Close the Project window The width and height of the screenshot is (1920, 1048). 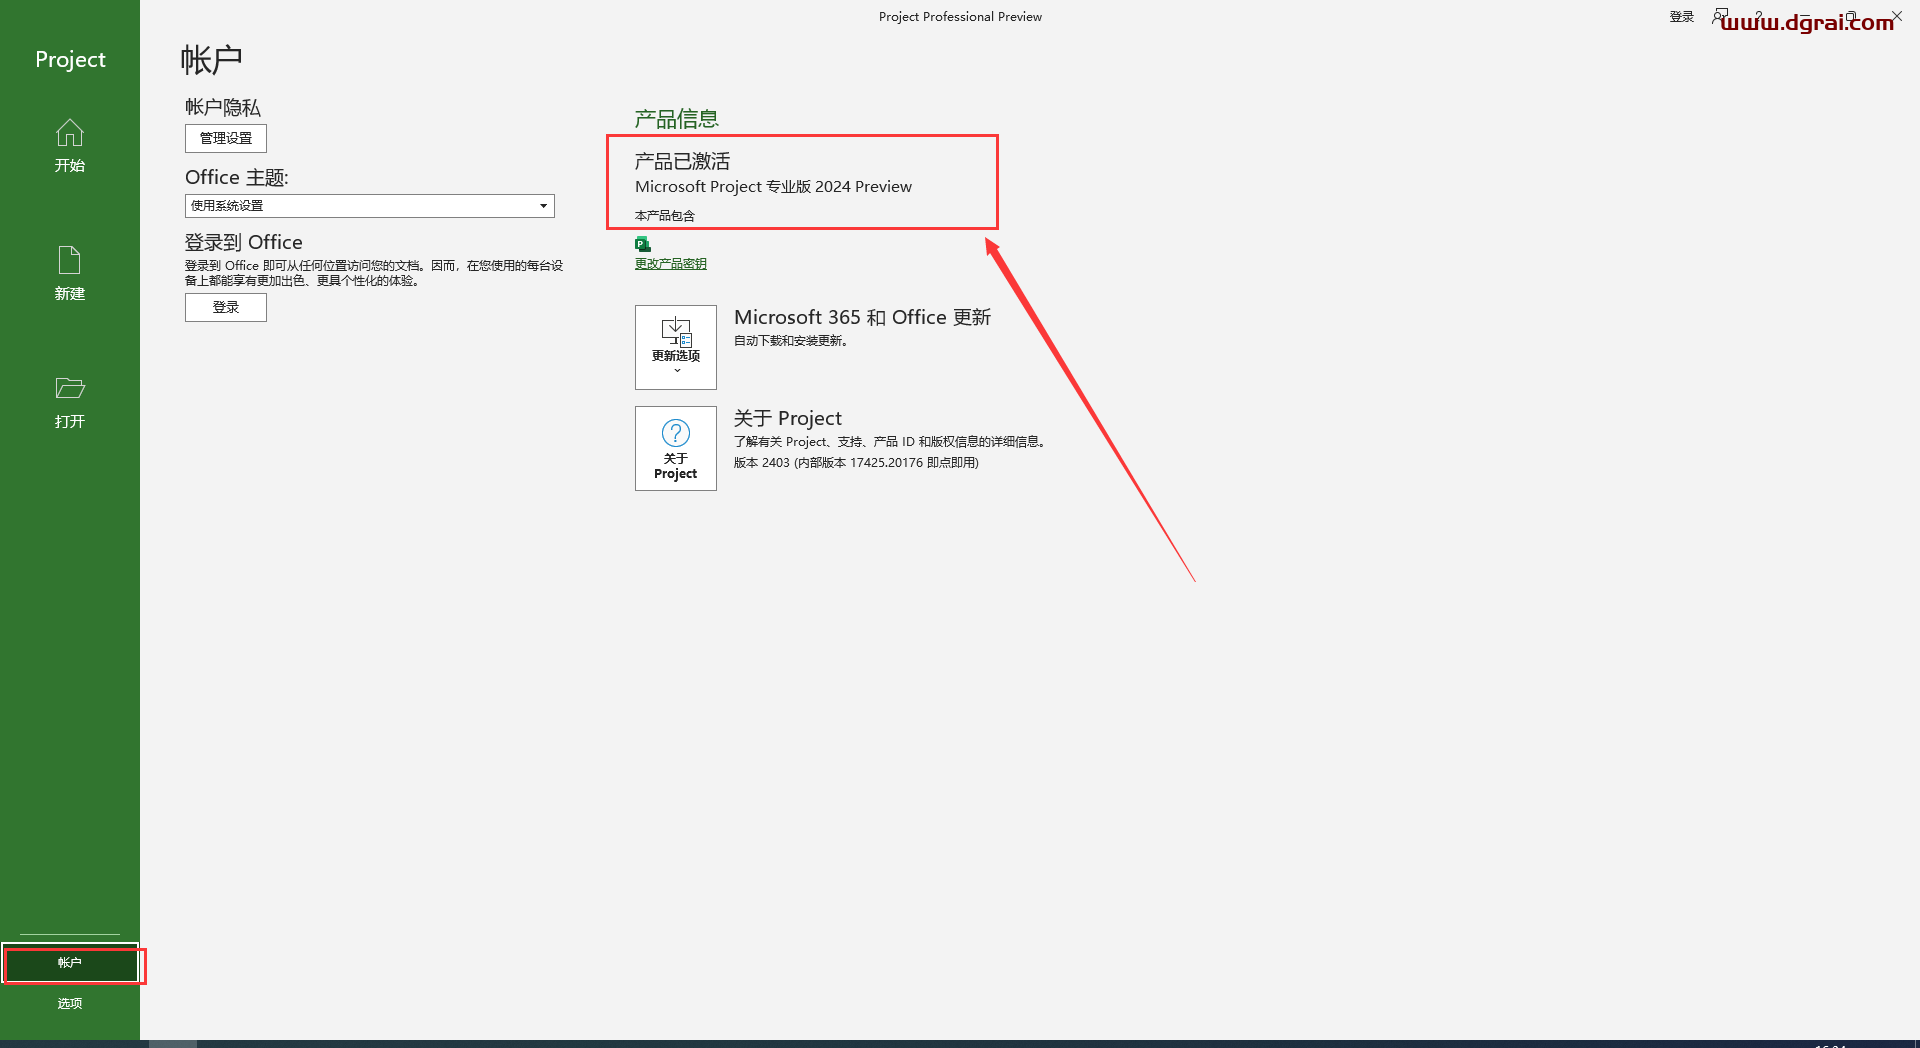(1897, 16)
